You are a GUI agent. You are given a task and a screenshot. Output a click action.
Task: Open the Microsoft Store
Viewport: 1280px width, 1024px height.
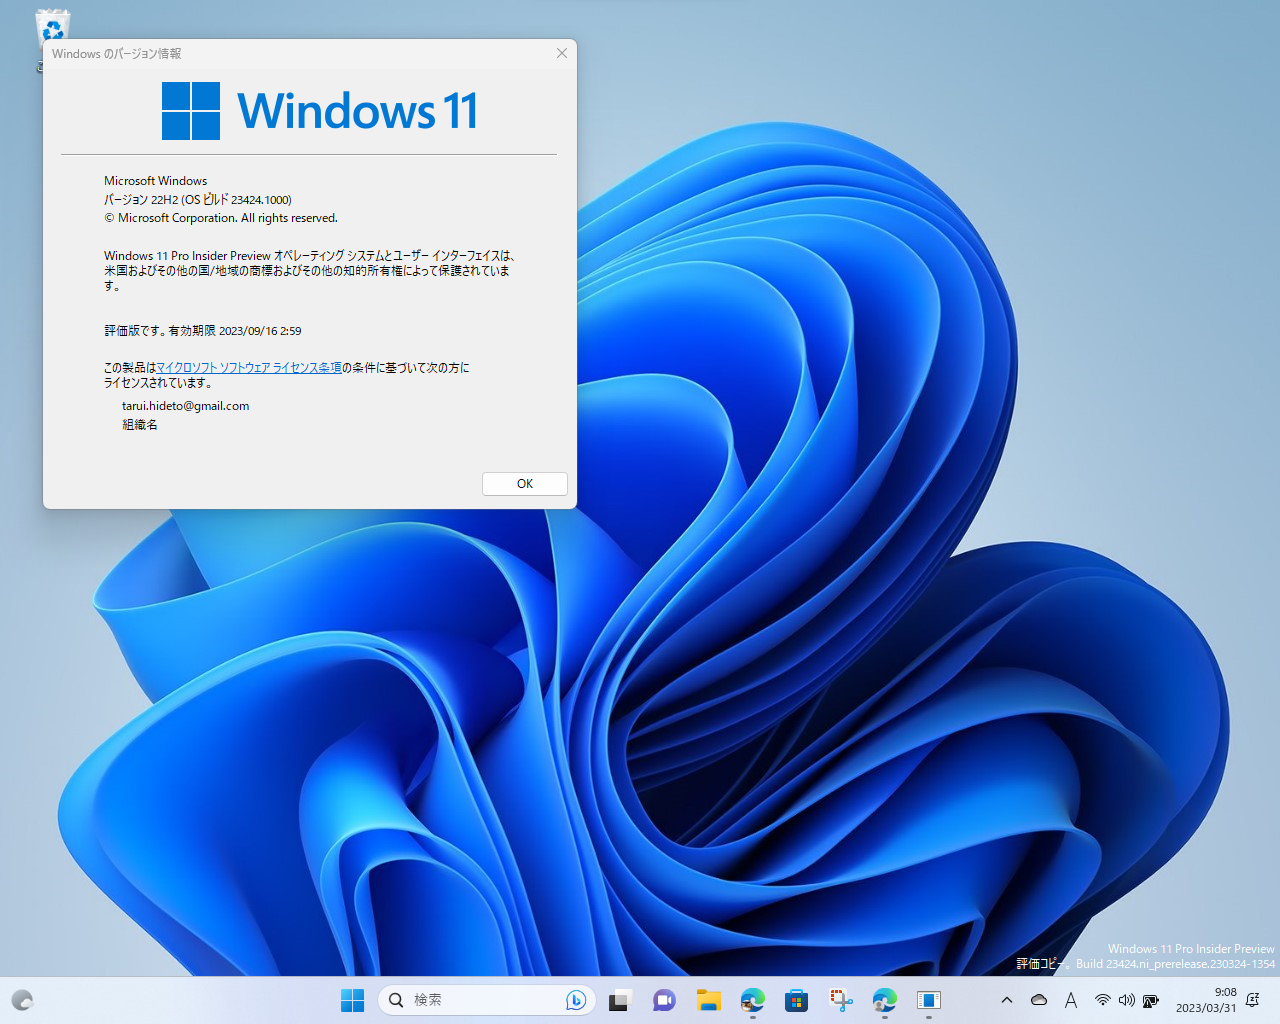point(796,1000)
